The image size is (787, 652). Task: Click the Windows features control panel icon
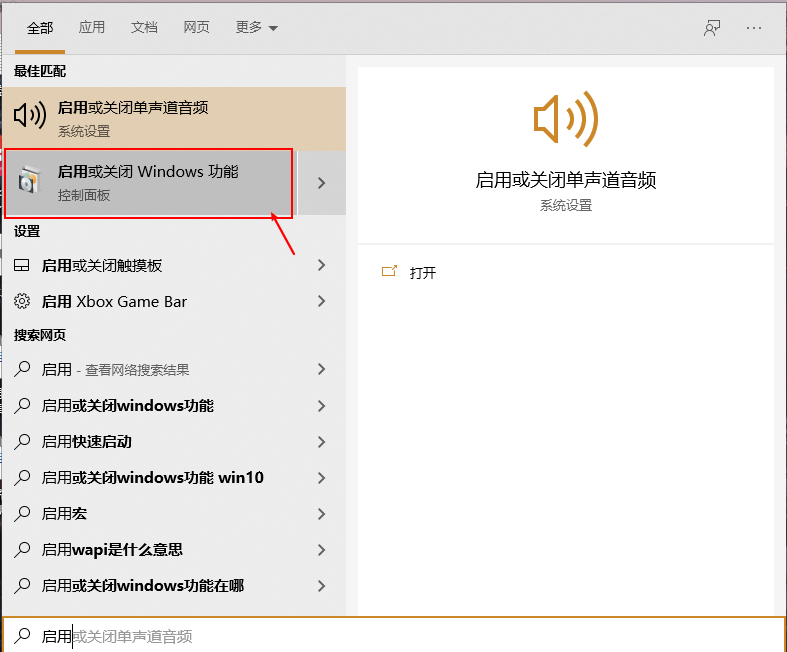(29, 180)
